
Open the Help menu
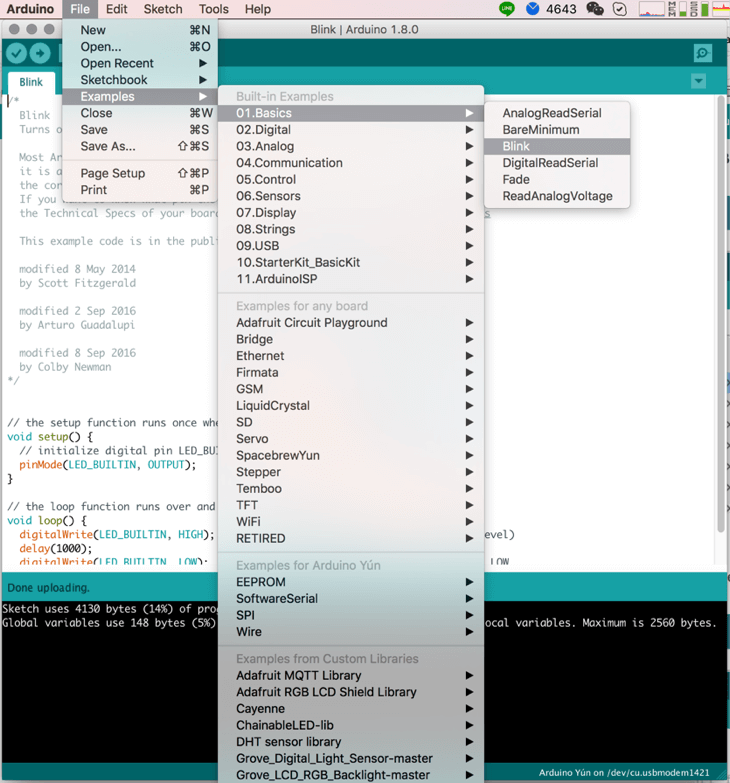(x=258, y=9)
